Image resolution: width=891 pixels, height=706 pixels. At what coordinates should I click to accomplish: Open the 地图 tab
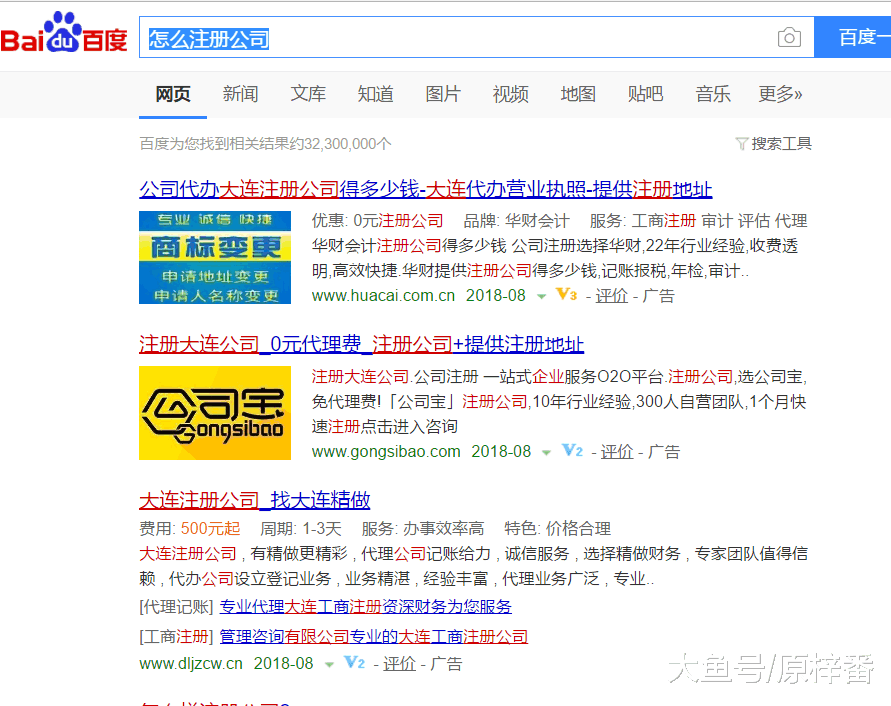[578, 94]
